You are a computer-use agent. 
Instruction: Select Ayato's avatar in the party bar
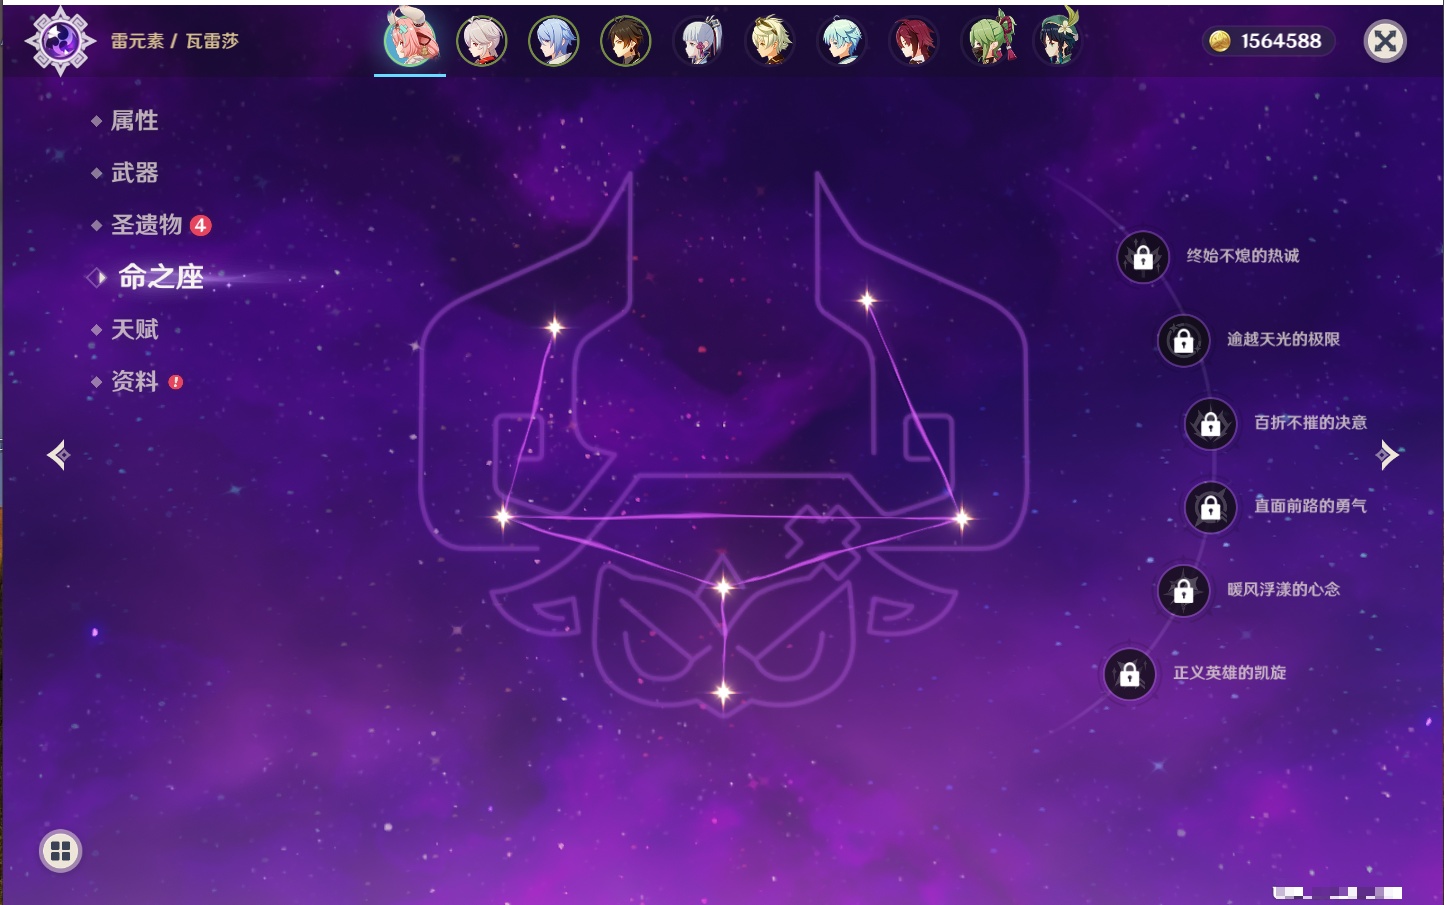point(554,41)
